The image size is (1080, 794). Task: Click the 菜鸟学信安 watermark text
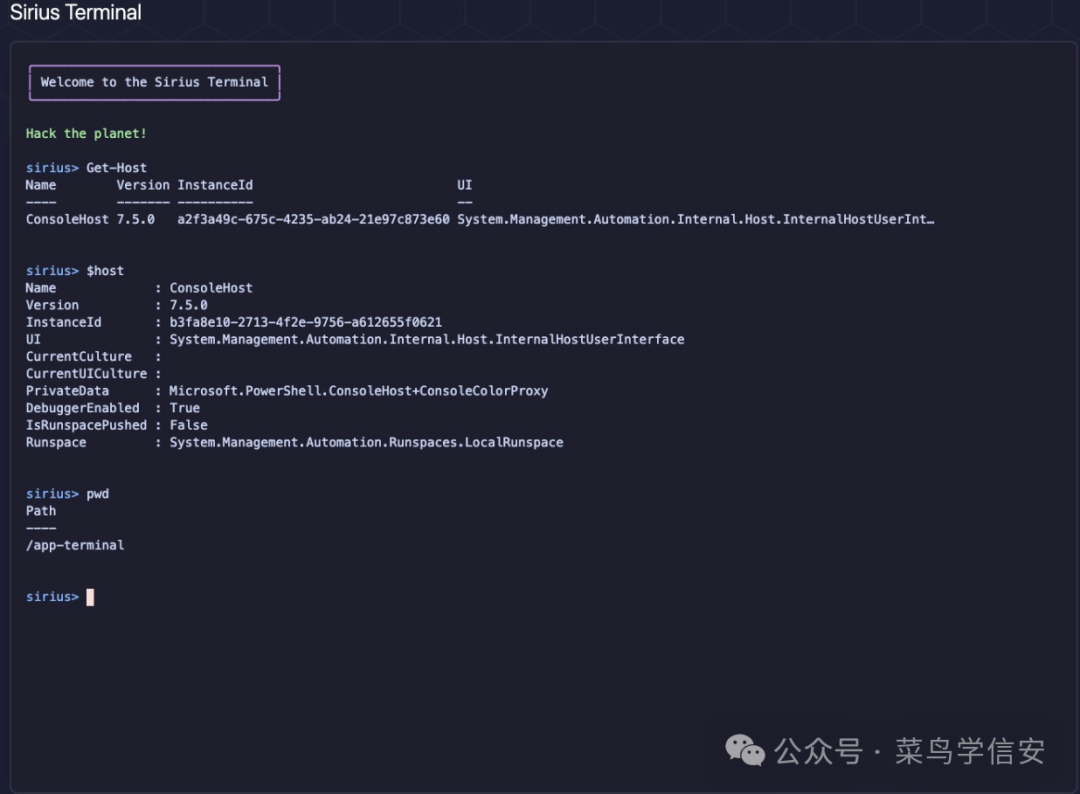[969, 751]
